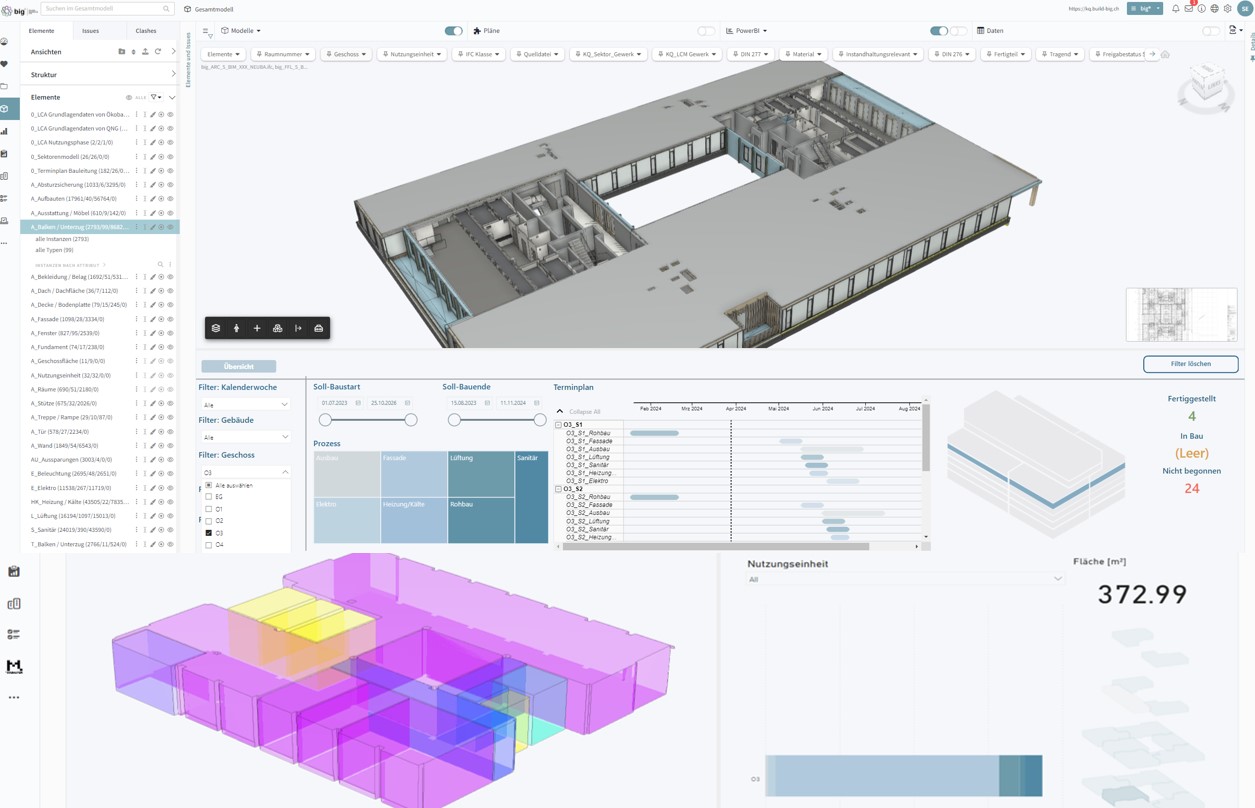Image resolution: width=1255 pixels, height=808 pixels.
Task: Expand the Struktur section
Action: 172,75
